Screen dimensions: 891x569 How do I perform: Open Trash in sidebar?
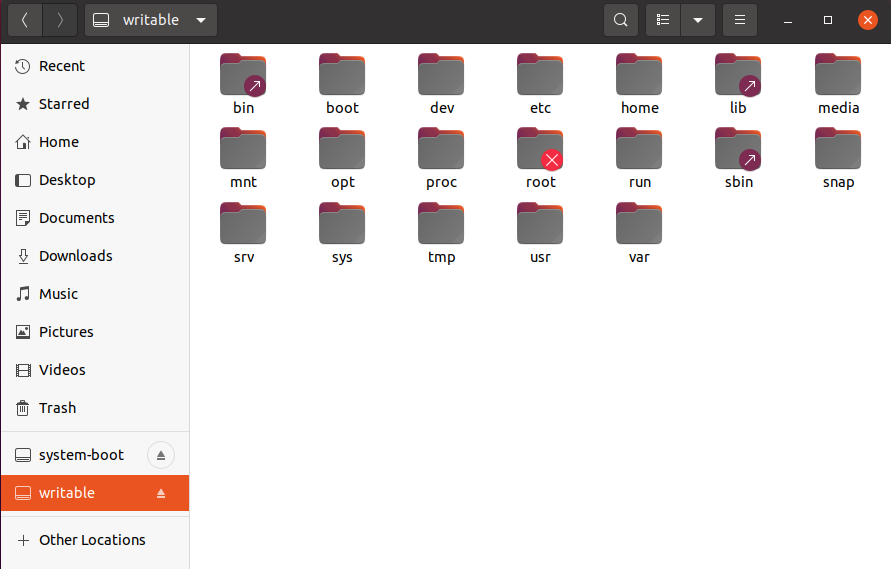[x=95, y=408]
